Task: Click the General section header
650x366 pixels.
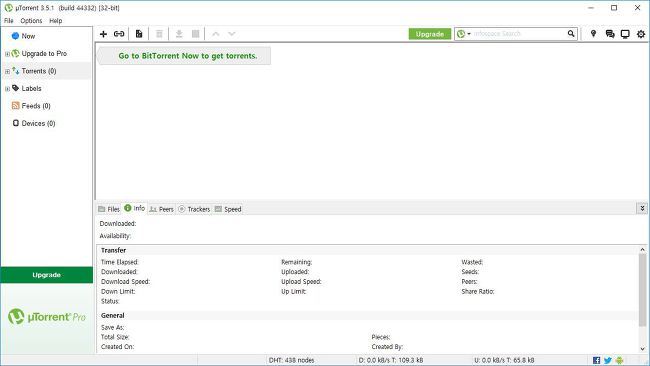Action: click(x=113, y=315)
